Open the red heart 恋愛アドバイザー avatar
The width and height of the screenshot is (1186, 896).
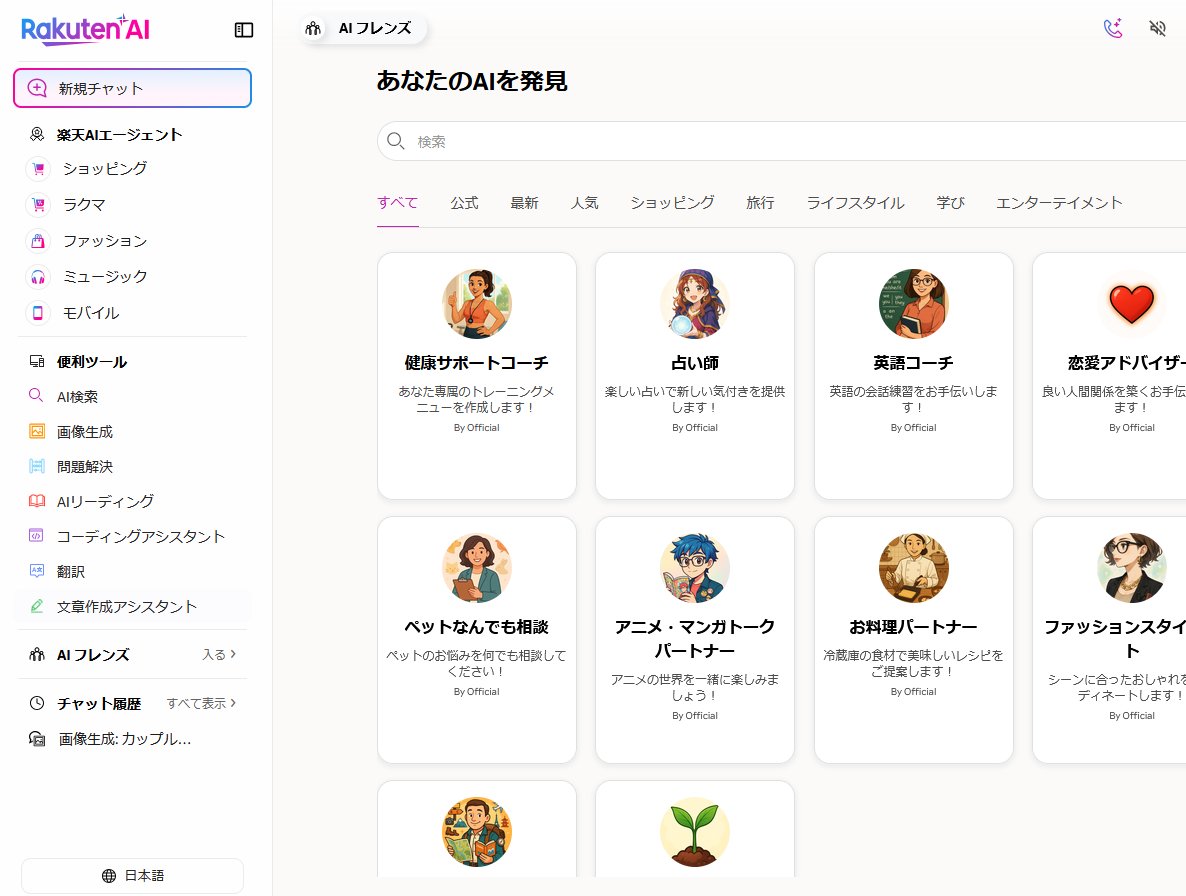pyautogui.click(x=1132, y=304)
